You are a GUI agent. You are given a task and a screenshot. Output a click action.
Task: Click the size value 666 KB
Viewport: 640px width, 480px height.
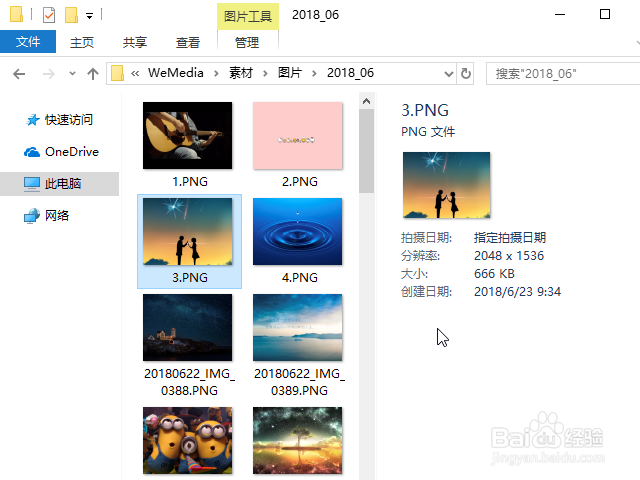pyautogui.click(x=494, y=274)
